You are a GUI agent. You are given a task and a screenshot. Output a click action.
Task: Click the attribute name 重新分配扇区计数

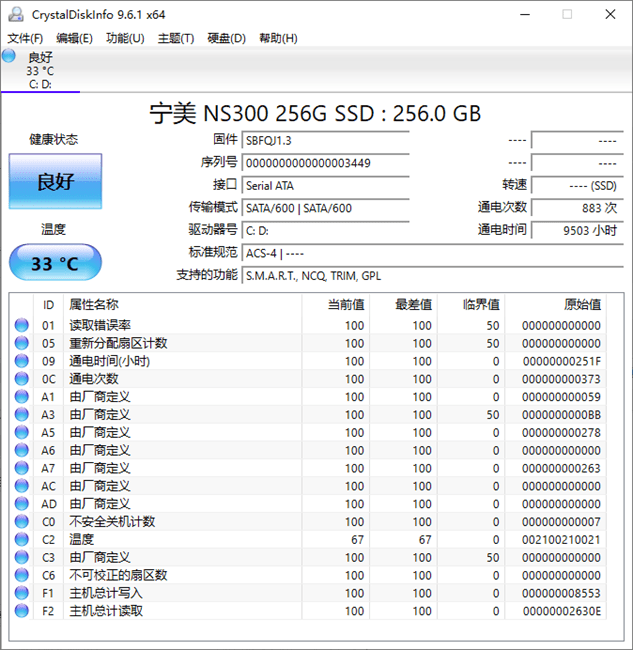(118, 343)
